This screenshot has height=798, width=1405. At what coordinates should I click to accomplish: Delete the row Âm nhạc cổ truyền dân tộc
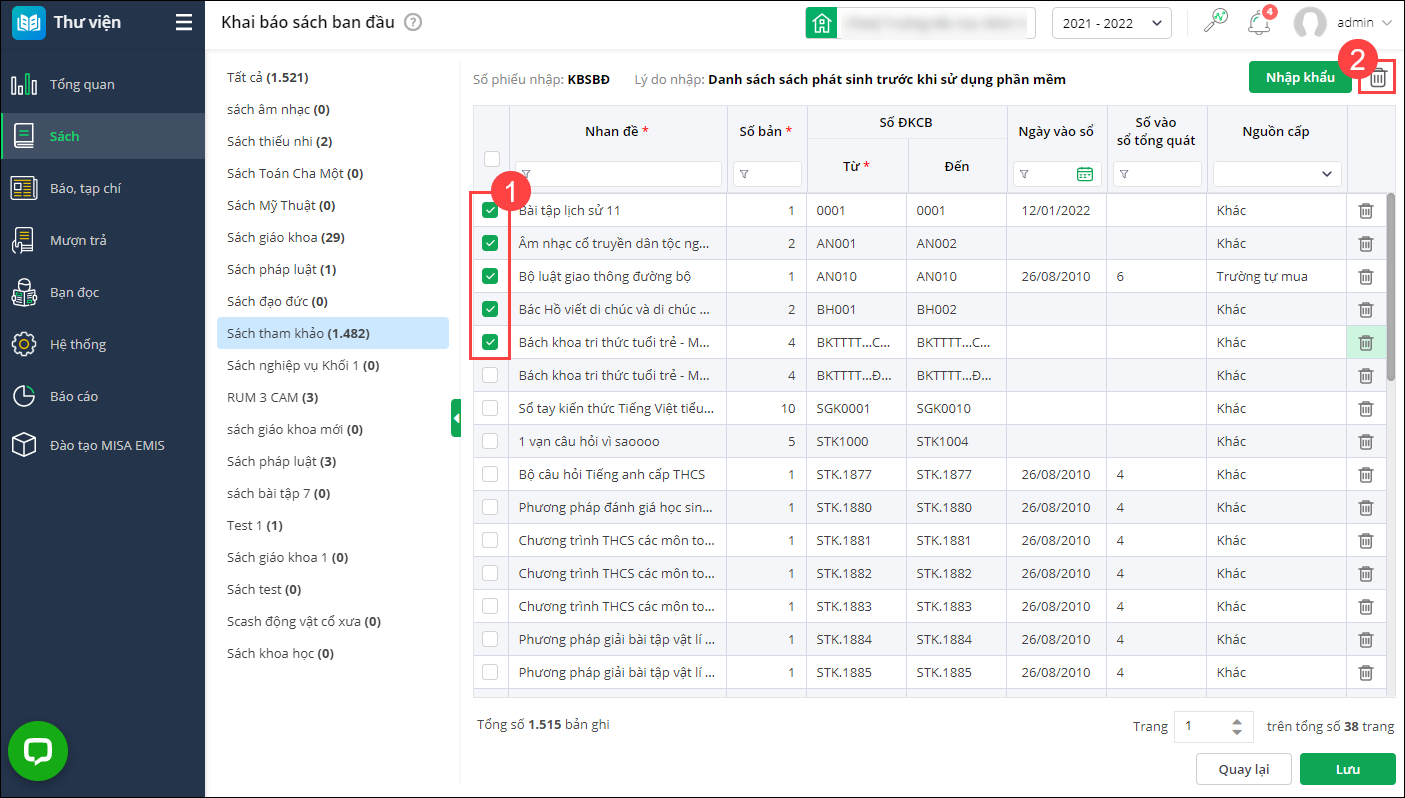click(1365, 244)
